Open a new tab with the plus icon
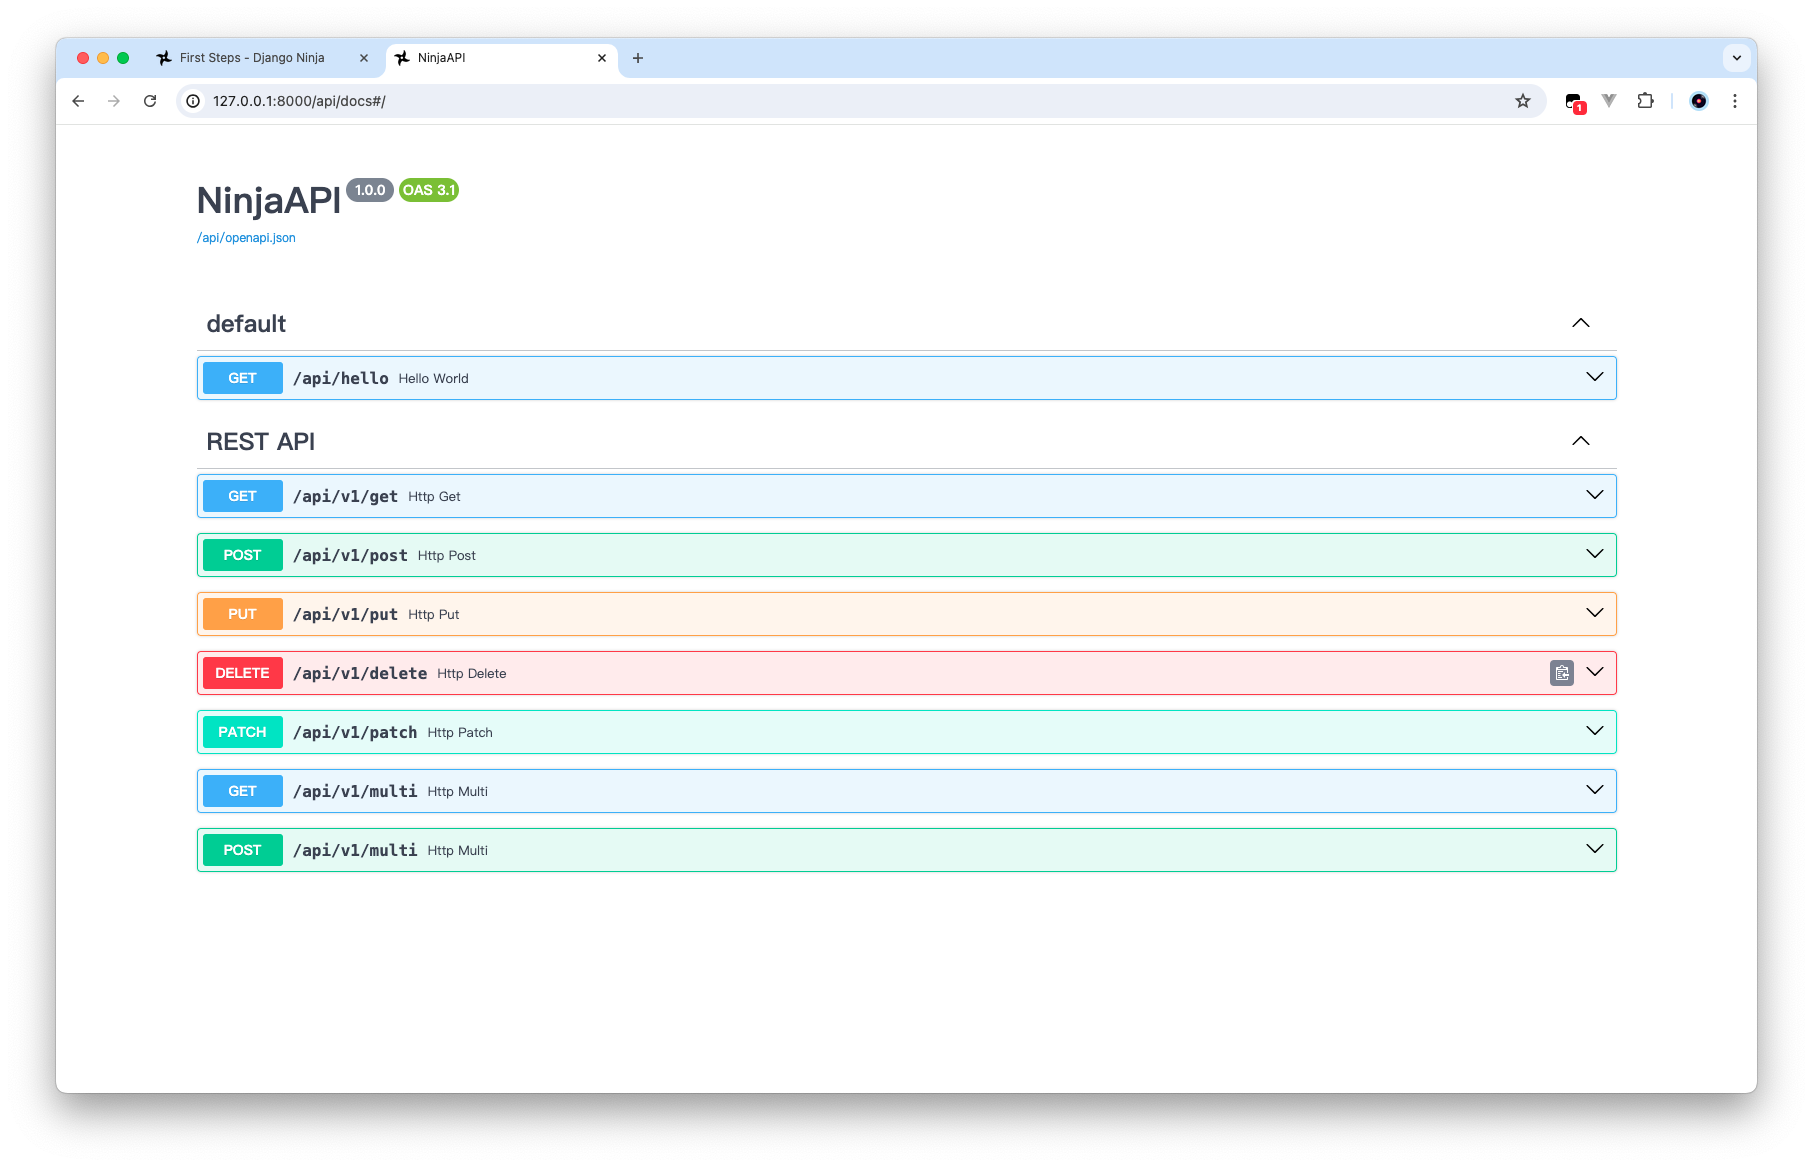Viewport: 1813px width, 1167px height. coord(638,58)
